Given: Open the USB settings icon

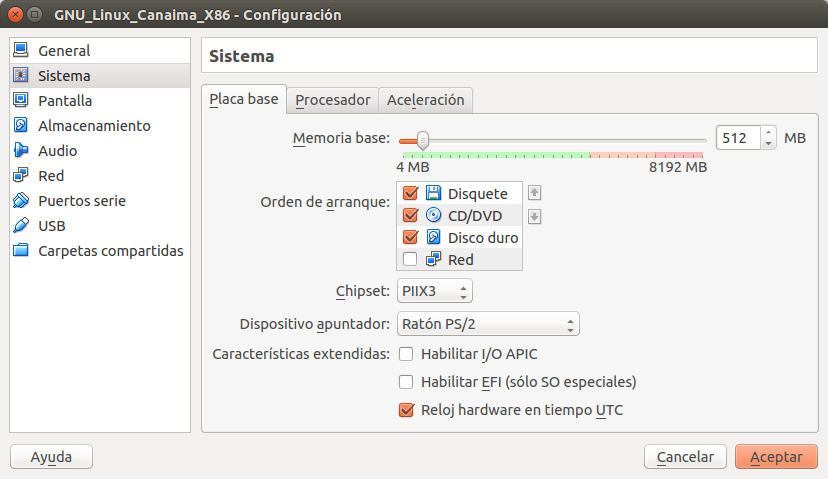Looking at the screenshot, I should (20, 226).
